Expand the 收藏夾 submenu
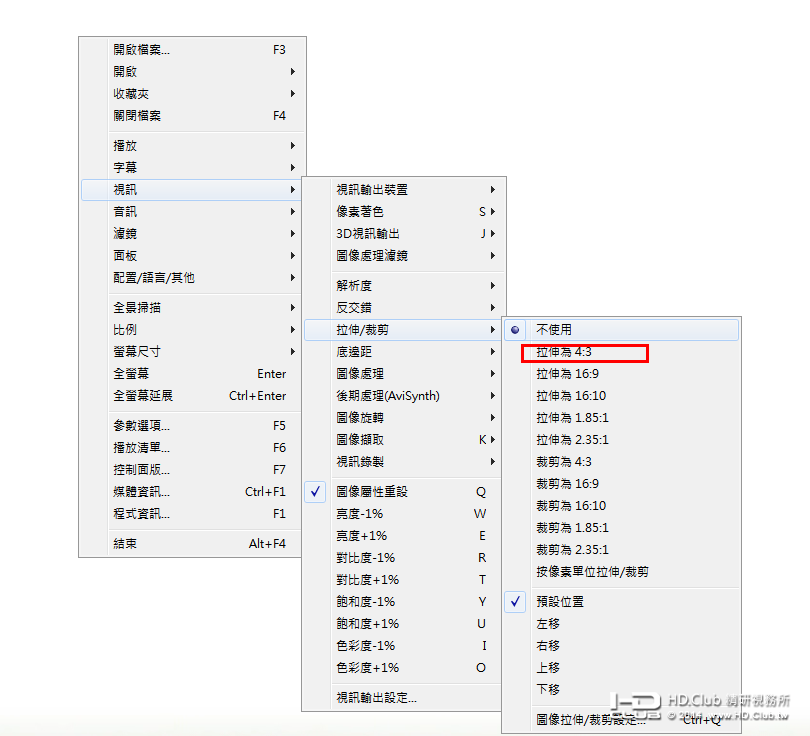The height and width of the screenshot is (736, 810). point(191,94)
